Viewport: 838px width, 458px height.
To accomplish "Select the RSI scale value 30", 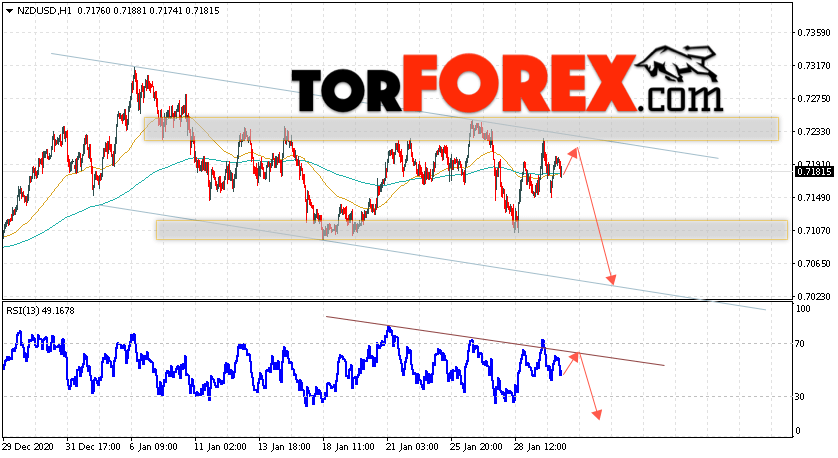I will click(x=800, y=397).
